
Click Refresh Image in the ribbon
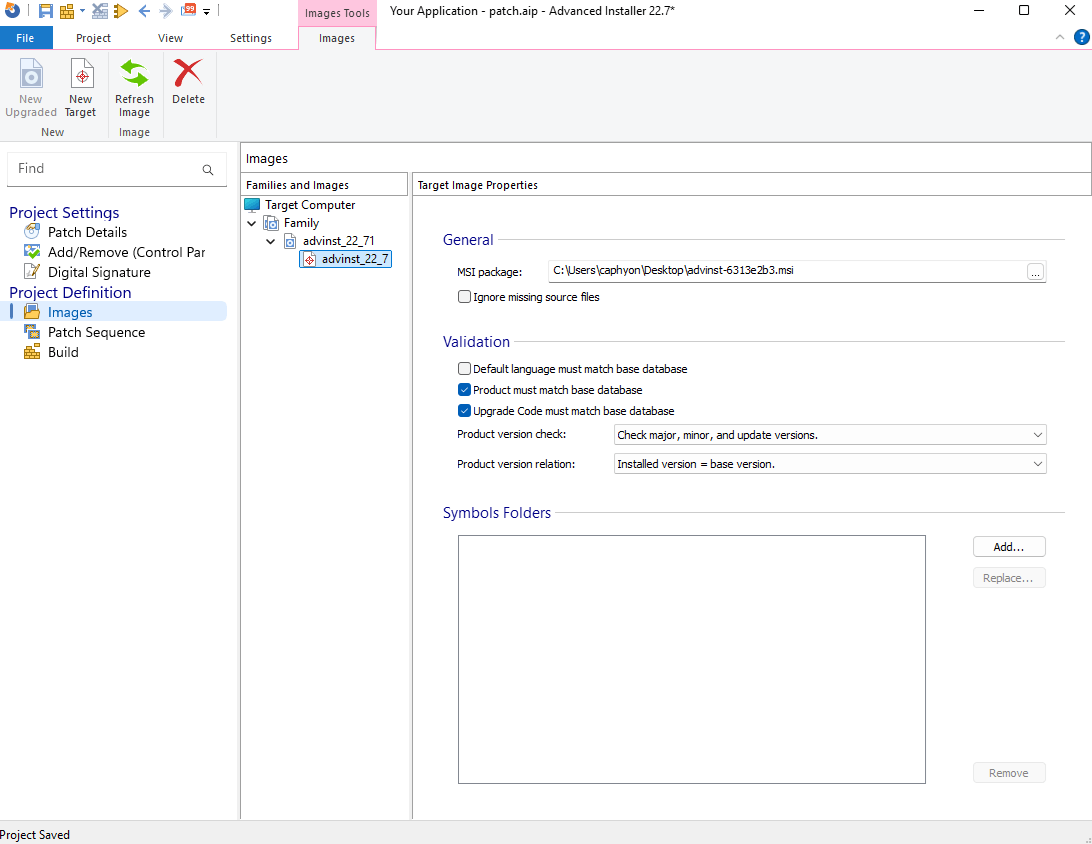pos(134,88)
